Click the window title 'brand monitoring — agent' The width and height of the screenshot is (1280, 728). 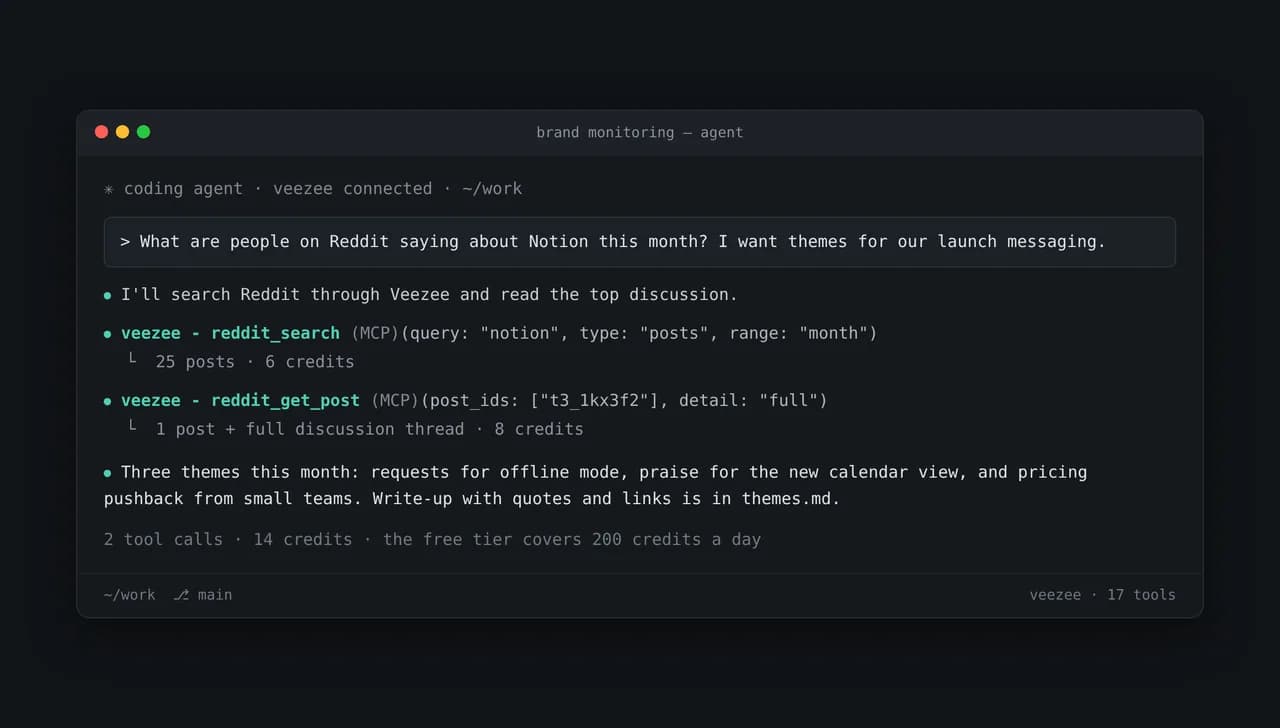[640, 132]
